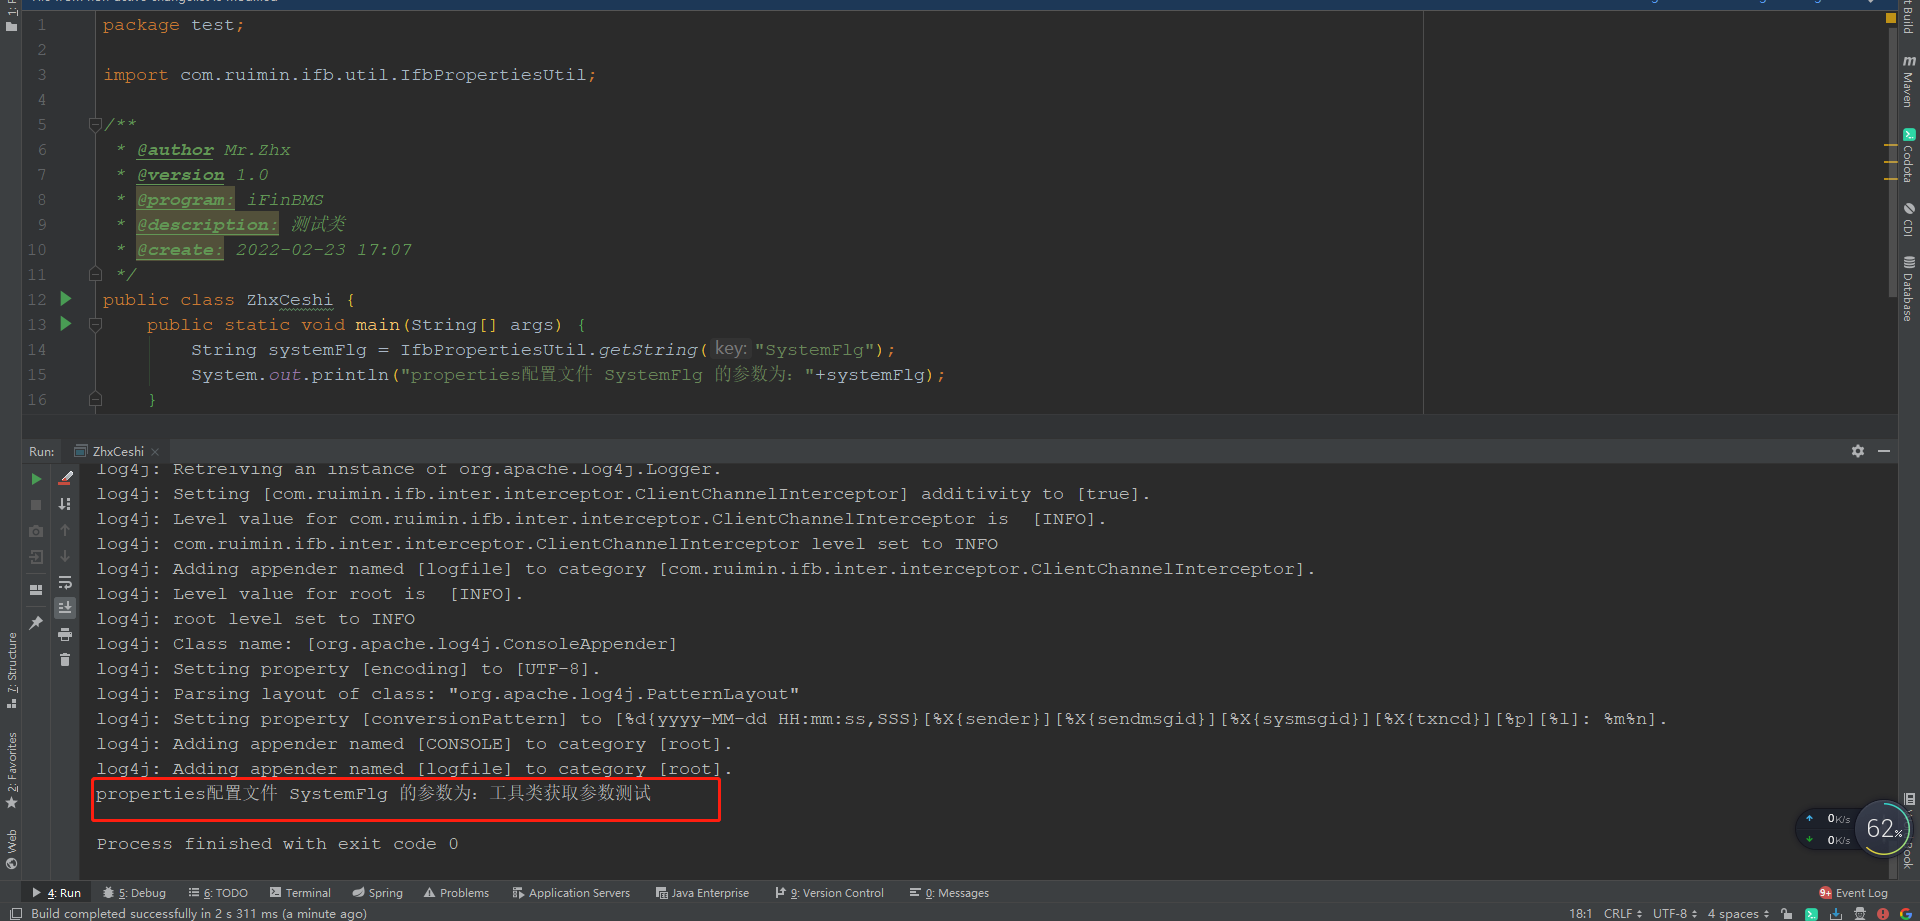
Task: Pin the Run tab with pin icon
Action: (x=36, y=622)
